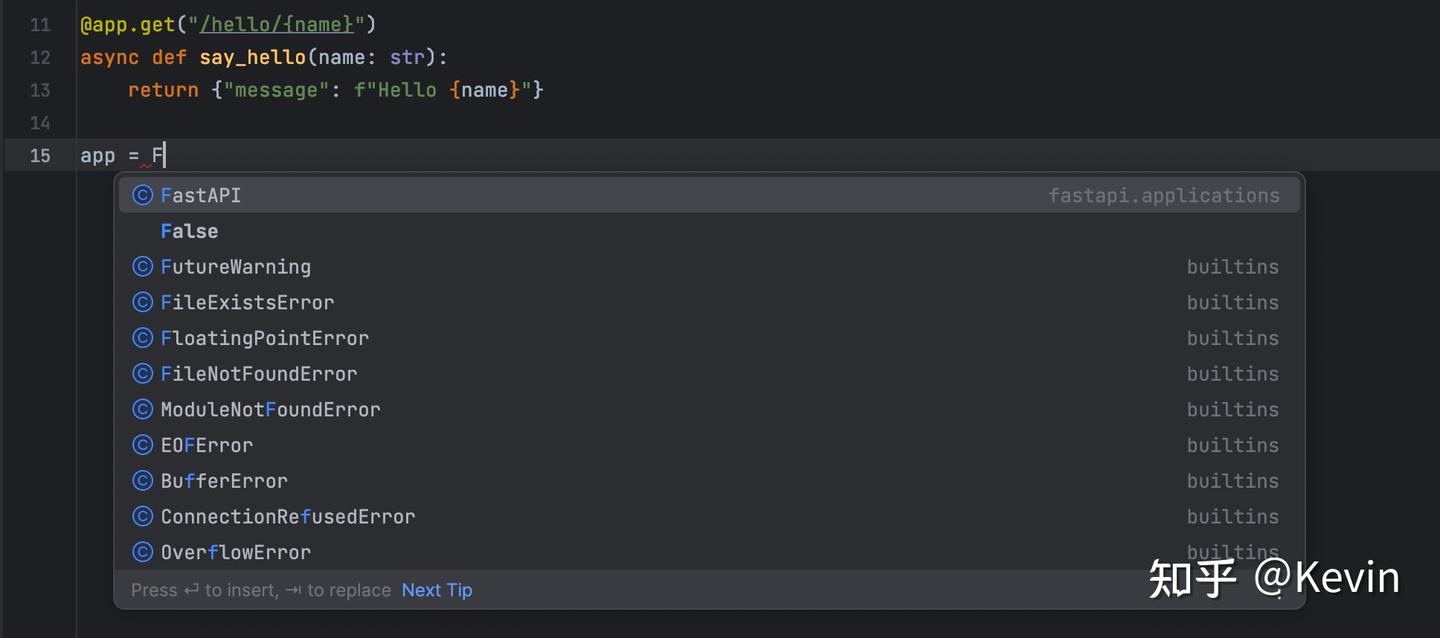Click the class icon next to FutureWarning
This screenshot has width=1440, height=638.
tap(142, 267)
